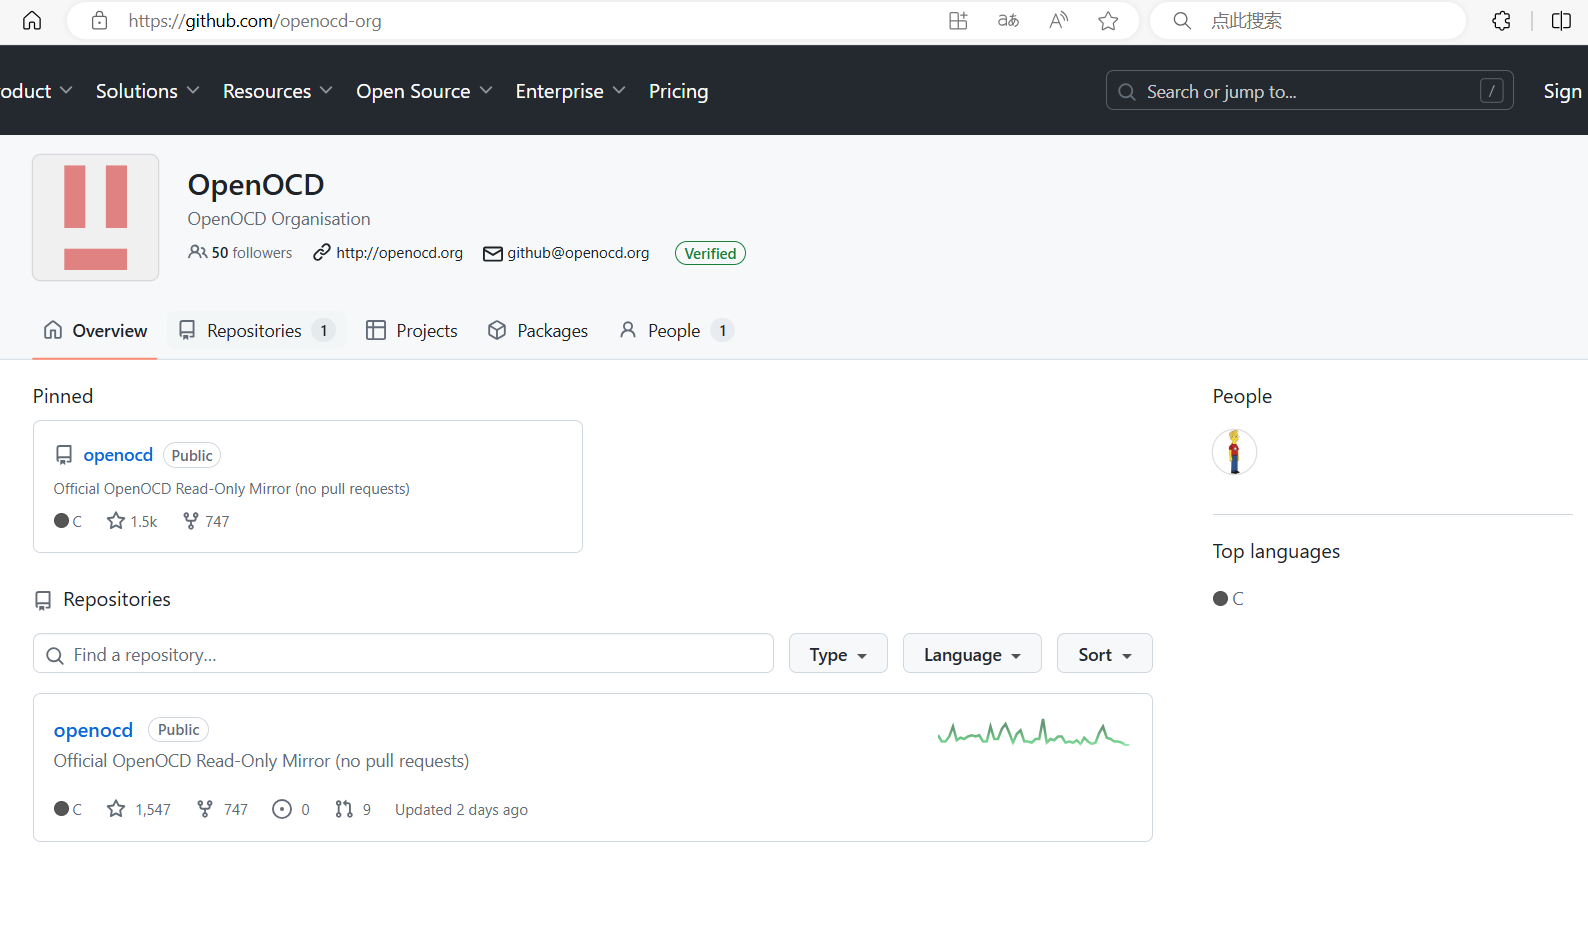Click the commit activity sparkline graph
Image resolution: width=1588 pixels, height=933 pixels.
pyautogui.click(x=1033, y=733)
